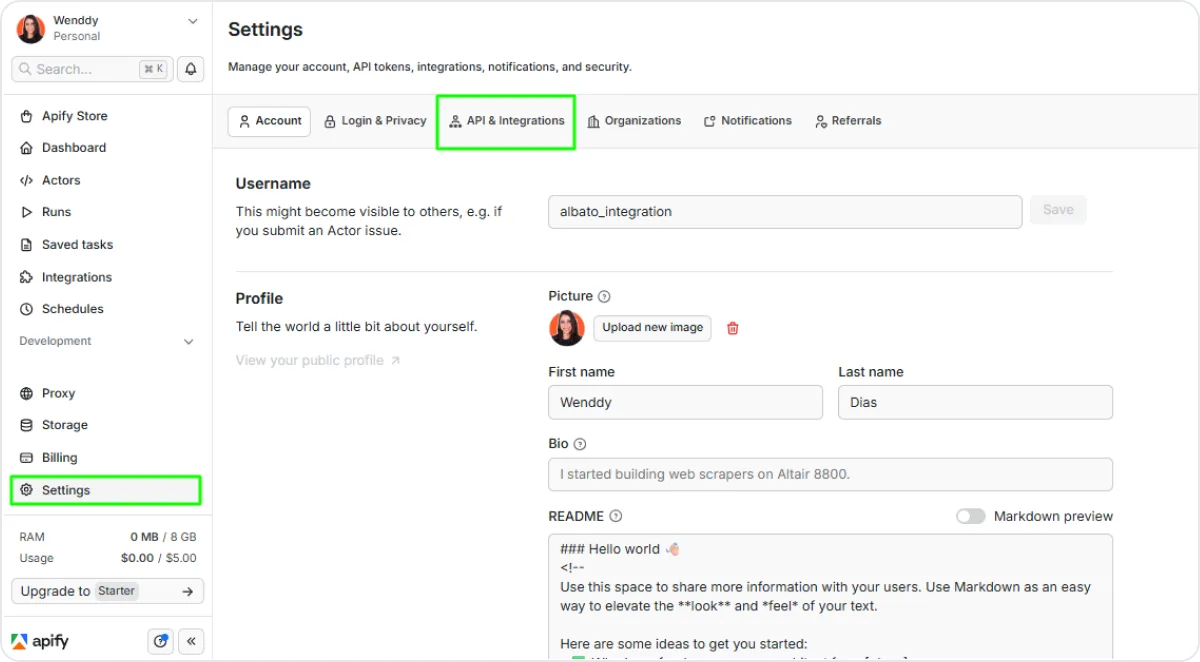
Task: Click the Saved tasks document icon
Action: (27, 245)
